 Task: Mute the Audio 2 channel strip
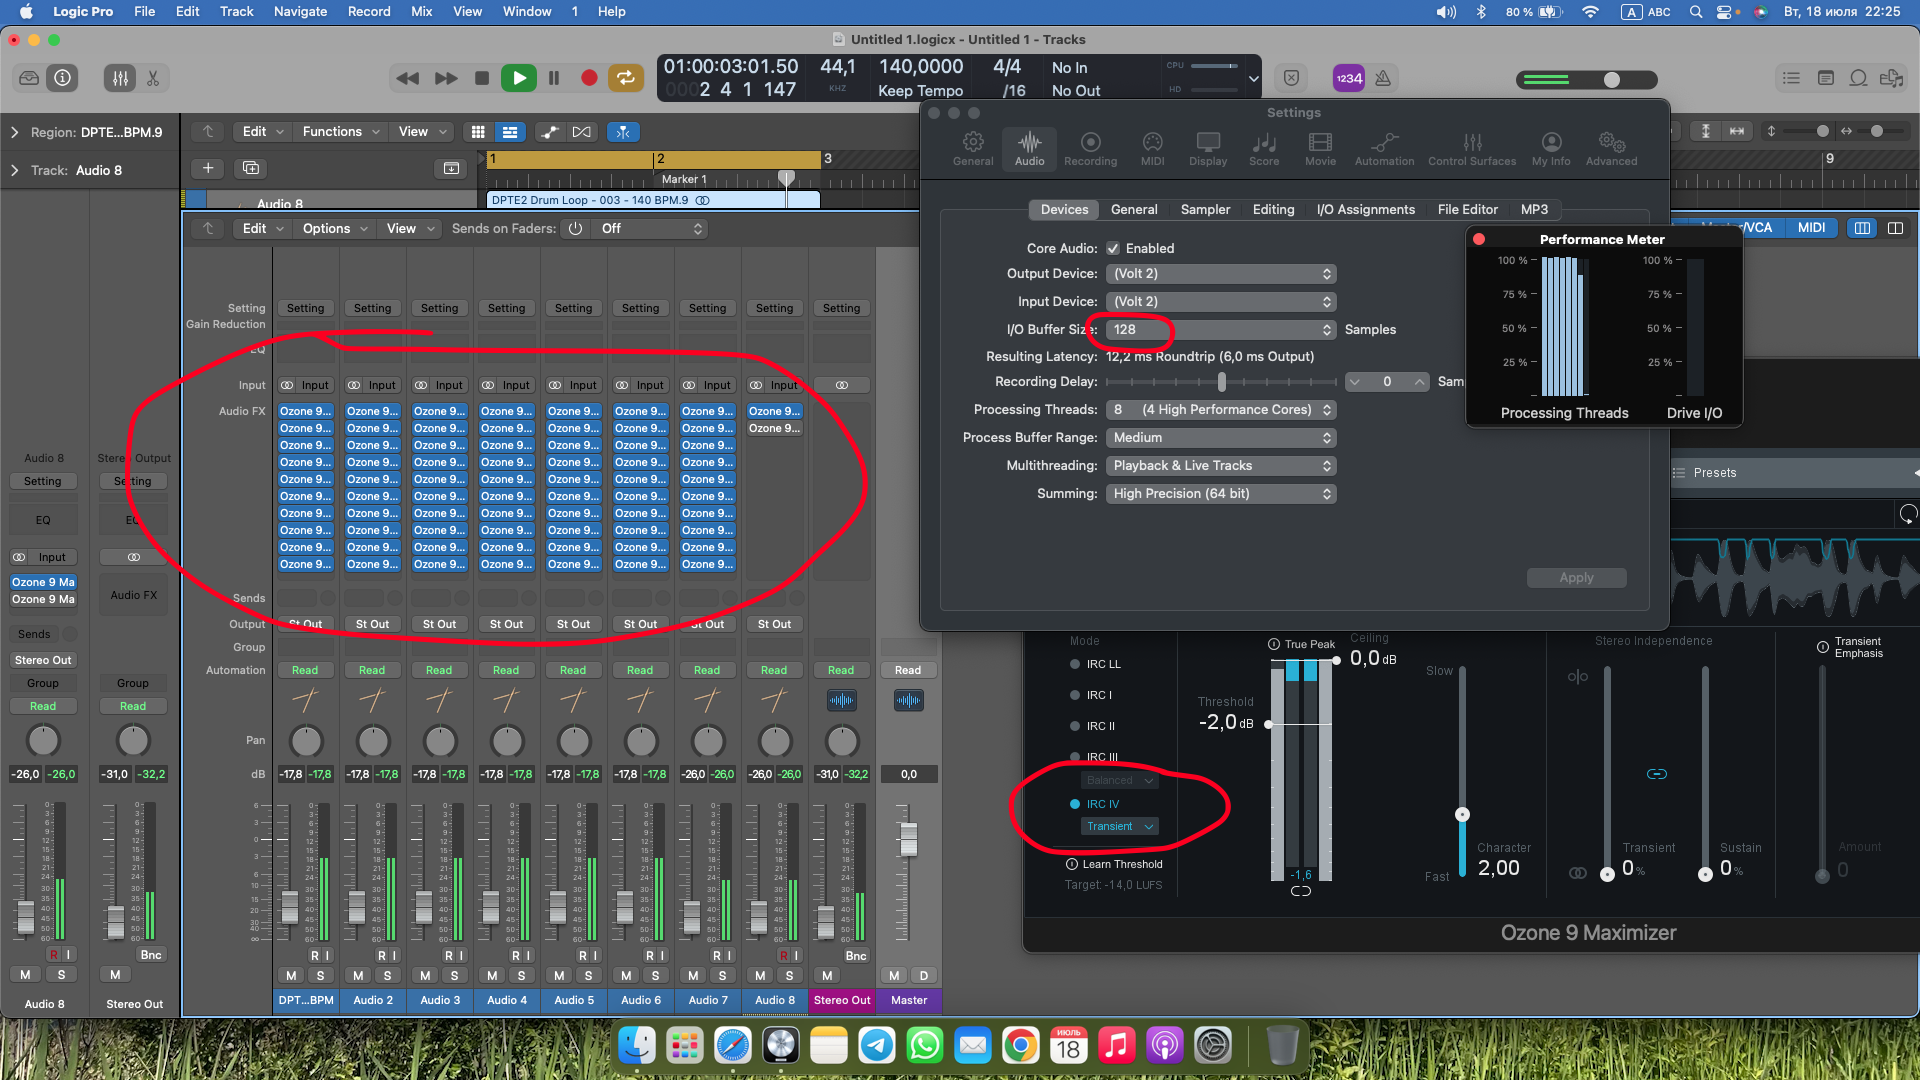(358, 975)
